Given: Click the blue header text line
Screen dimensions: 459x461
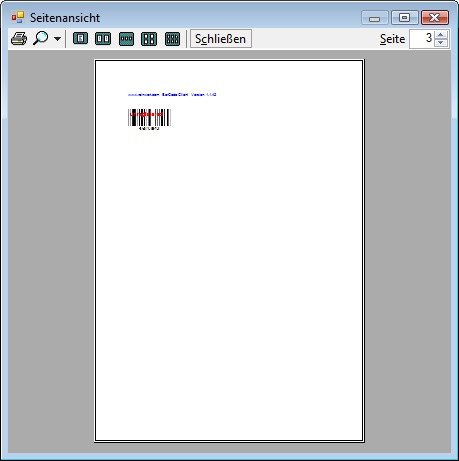Looking at the screenshot, I should [x=172, y=95].
